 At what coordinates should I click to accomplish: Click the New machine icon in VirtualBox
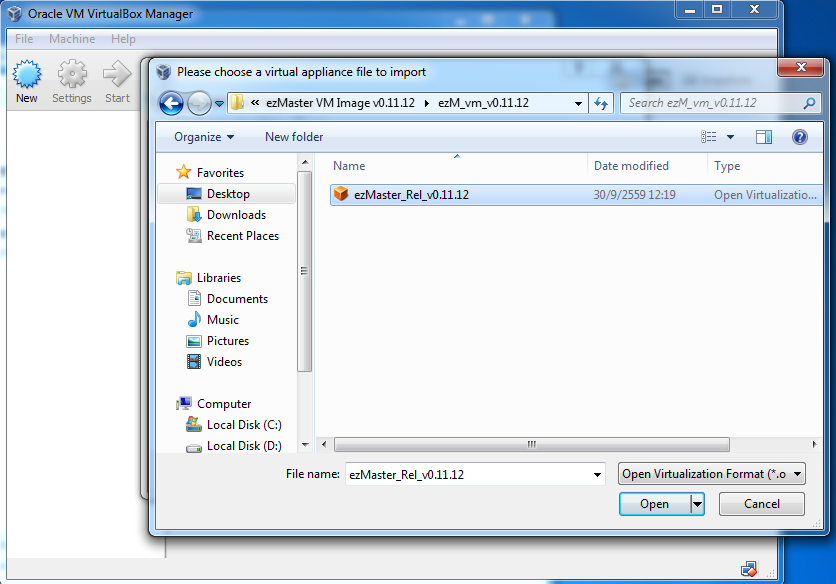pos(27,74)
